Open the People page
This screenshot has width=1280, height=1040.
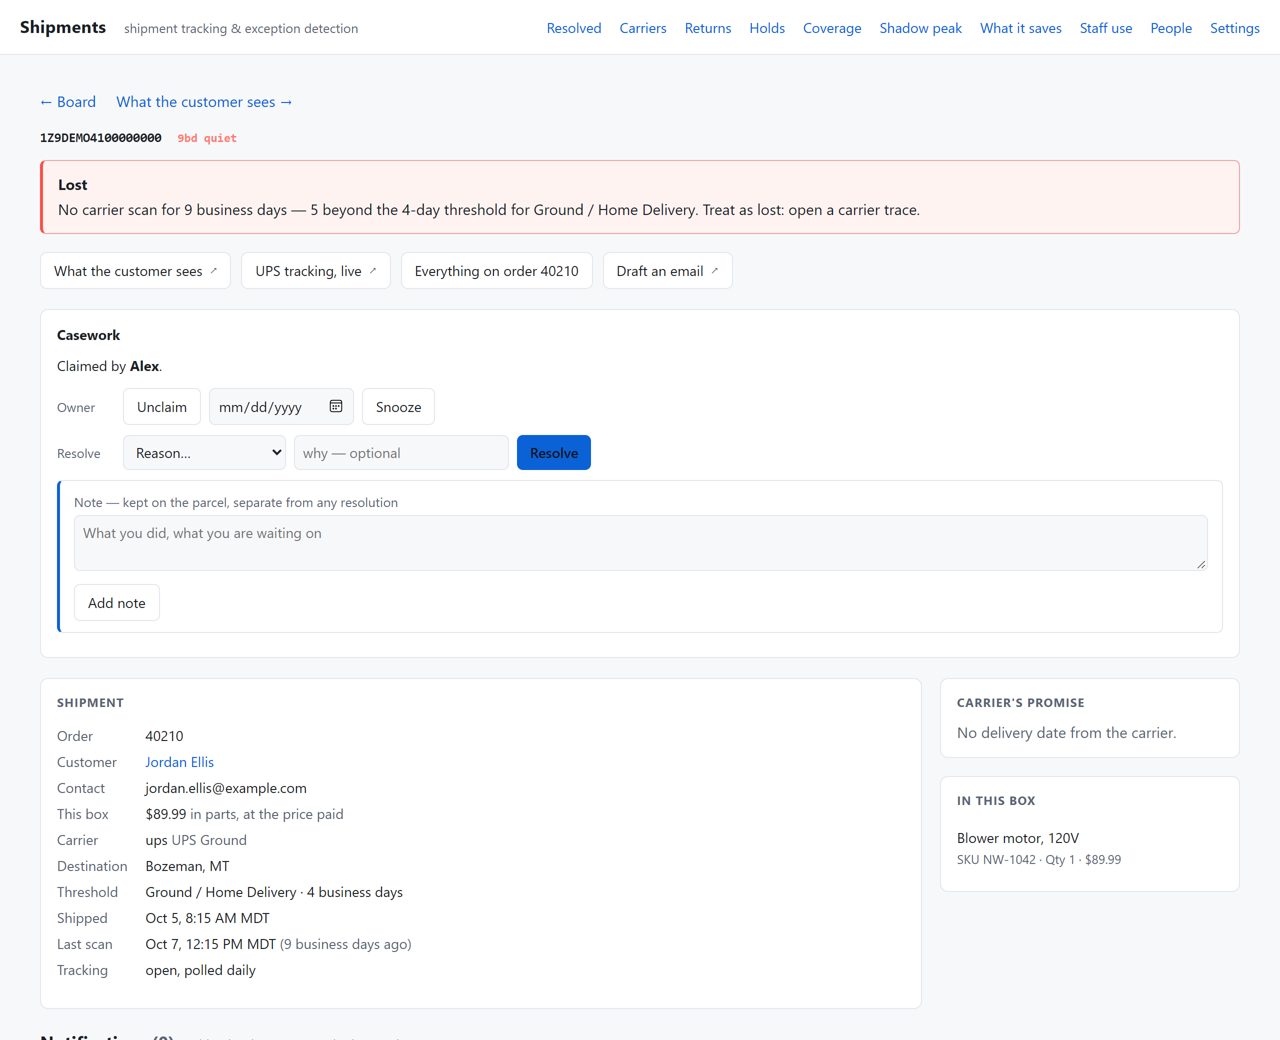pos(1171,28)
